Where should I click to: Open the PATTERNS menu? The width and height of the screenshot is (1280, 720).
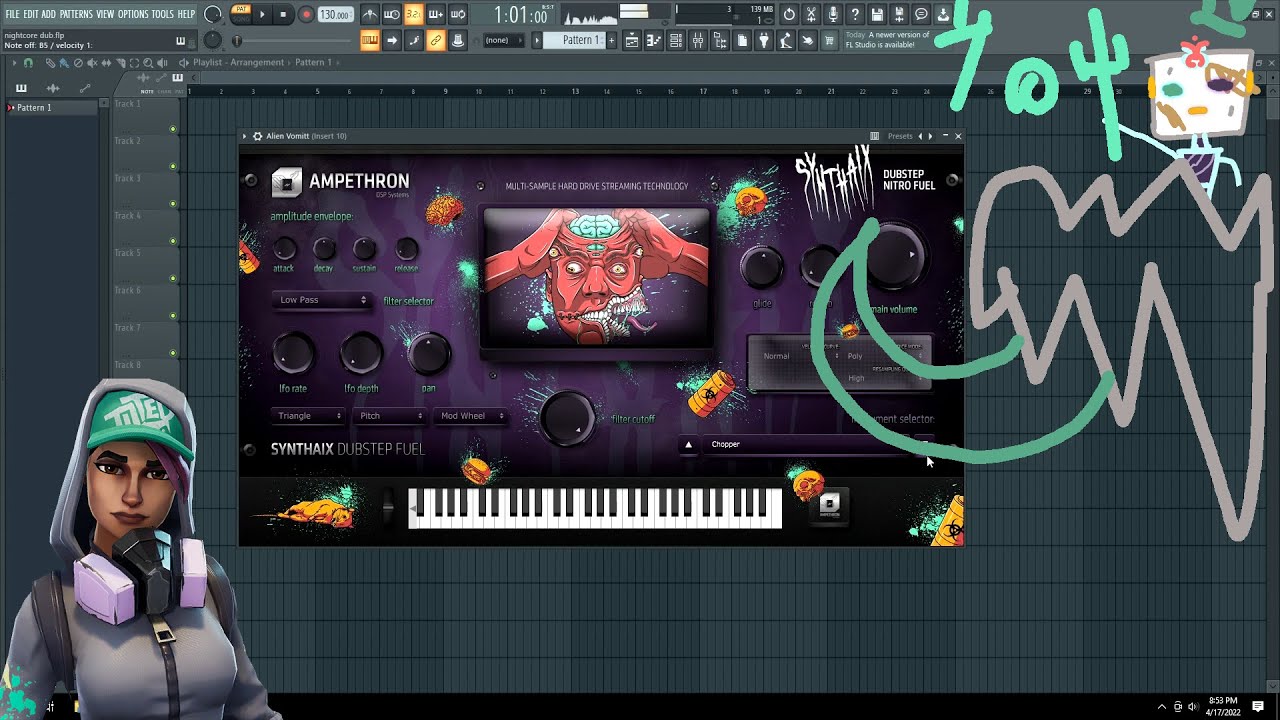(x=76, y=14)
